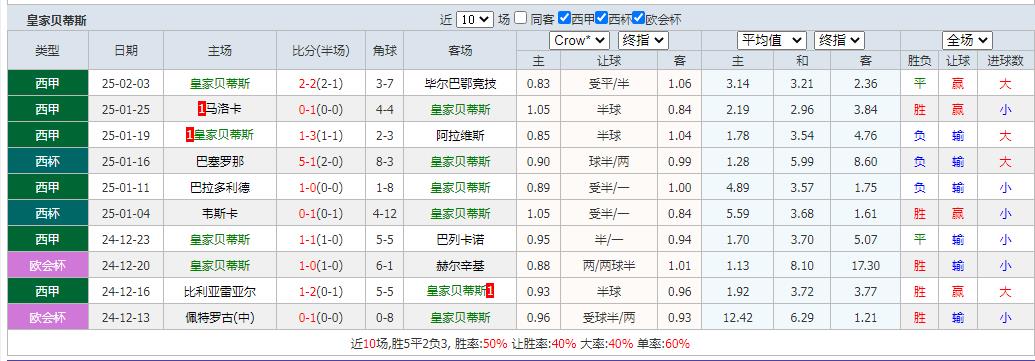This screenshot has height=361, width=1035.
Task: Open the 巴列卡诺 team link
Action: 460,240
